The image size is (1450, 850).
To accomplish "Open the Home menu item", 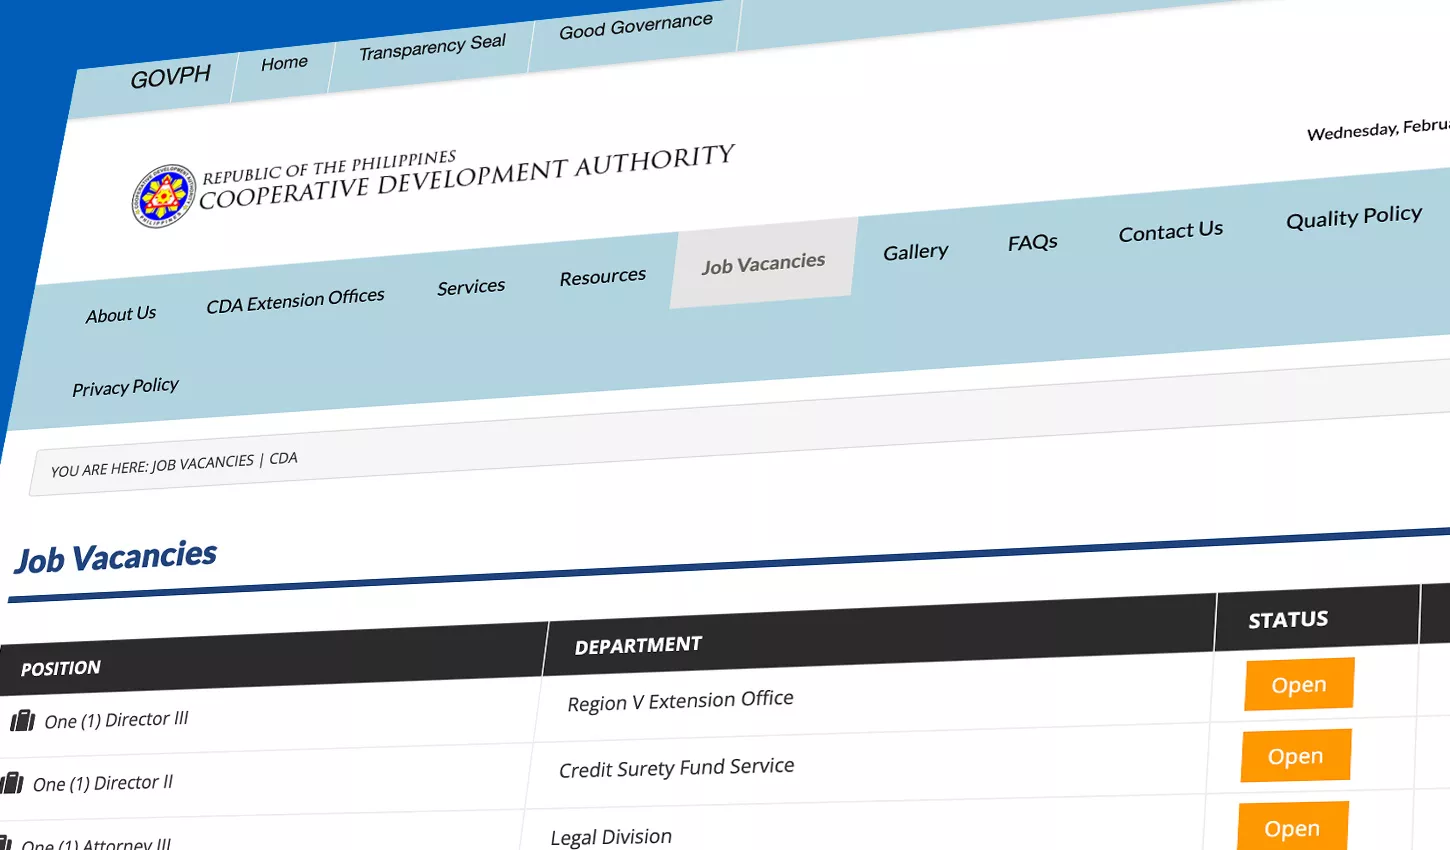I will pos(283,62).
